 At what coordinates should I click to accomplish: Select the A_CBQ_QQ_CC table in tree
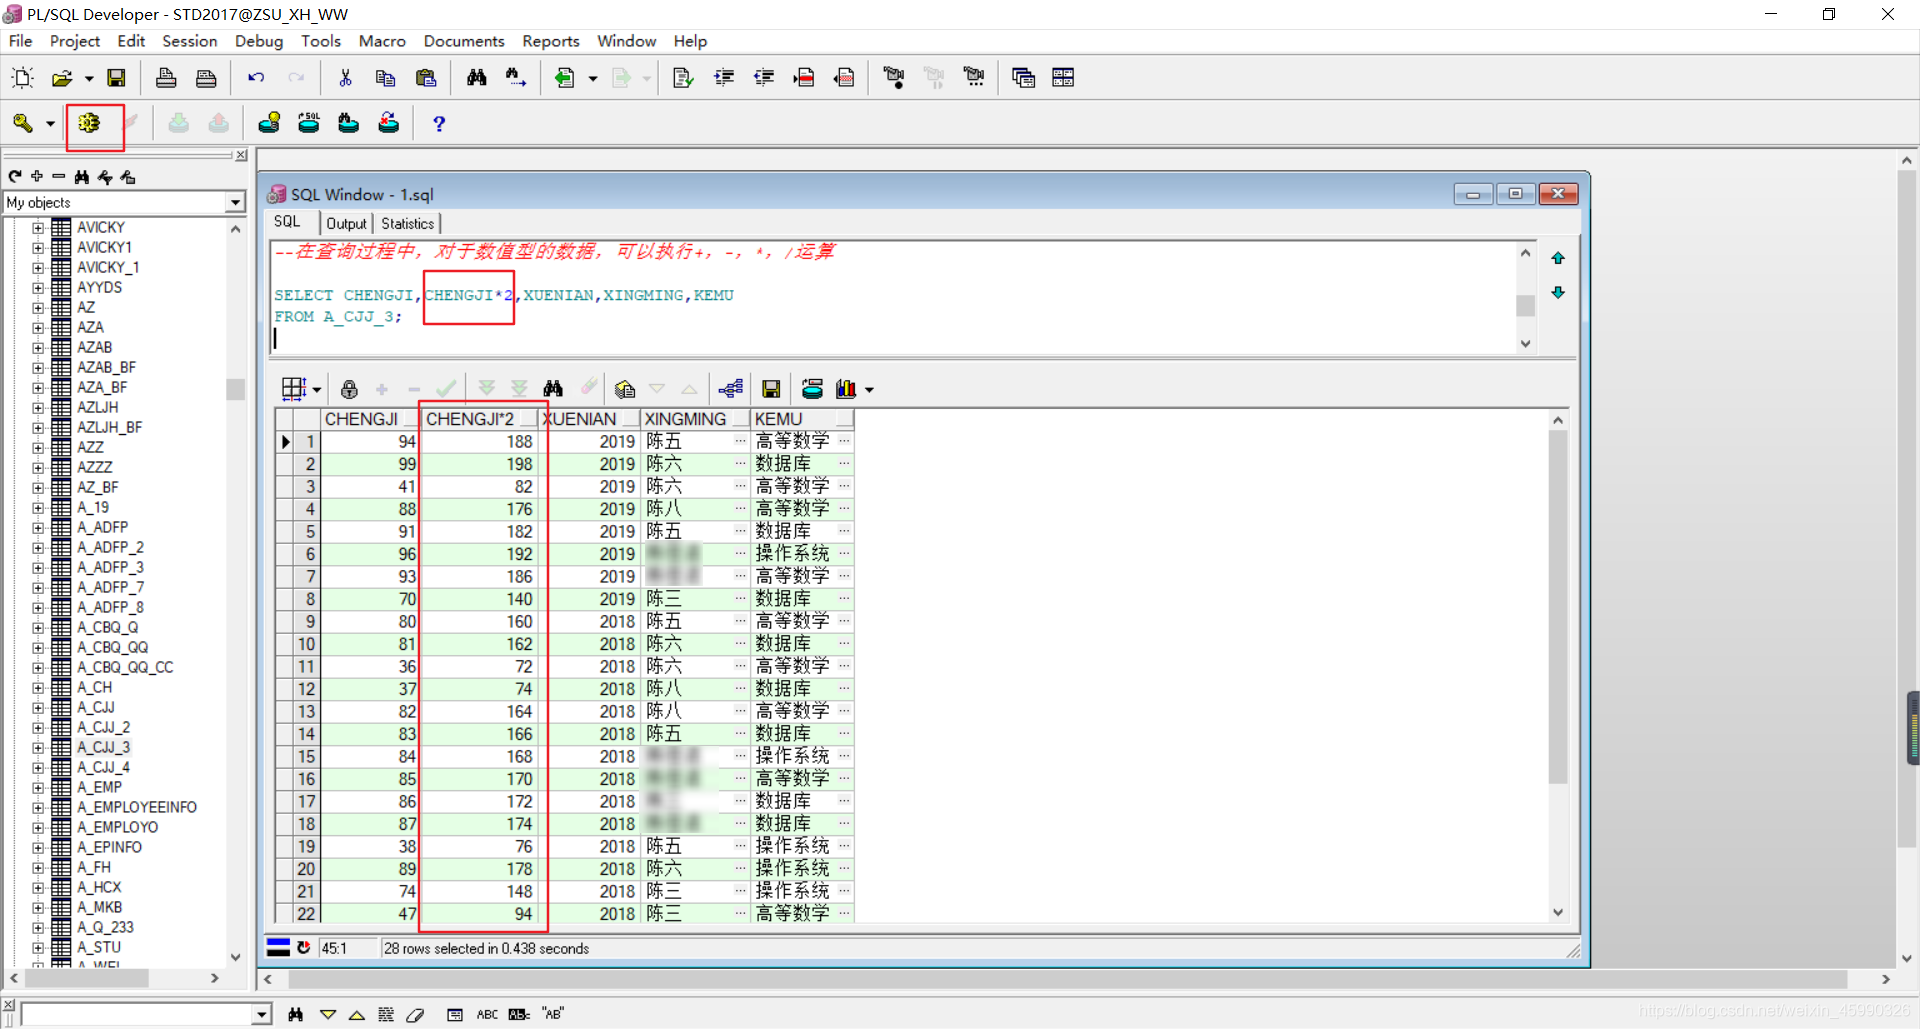125,668
